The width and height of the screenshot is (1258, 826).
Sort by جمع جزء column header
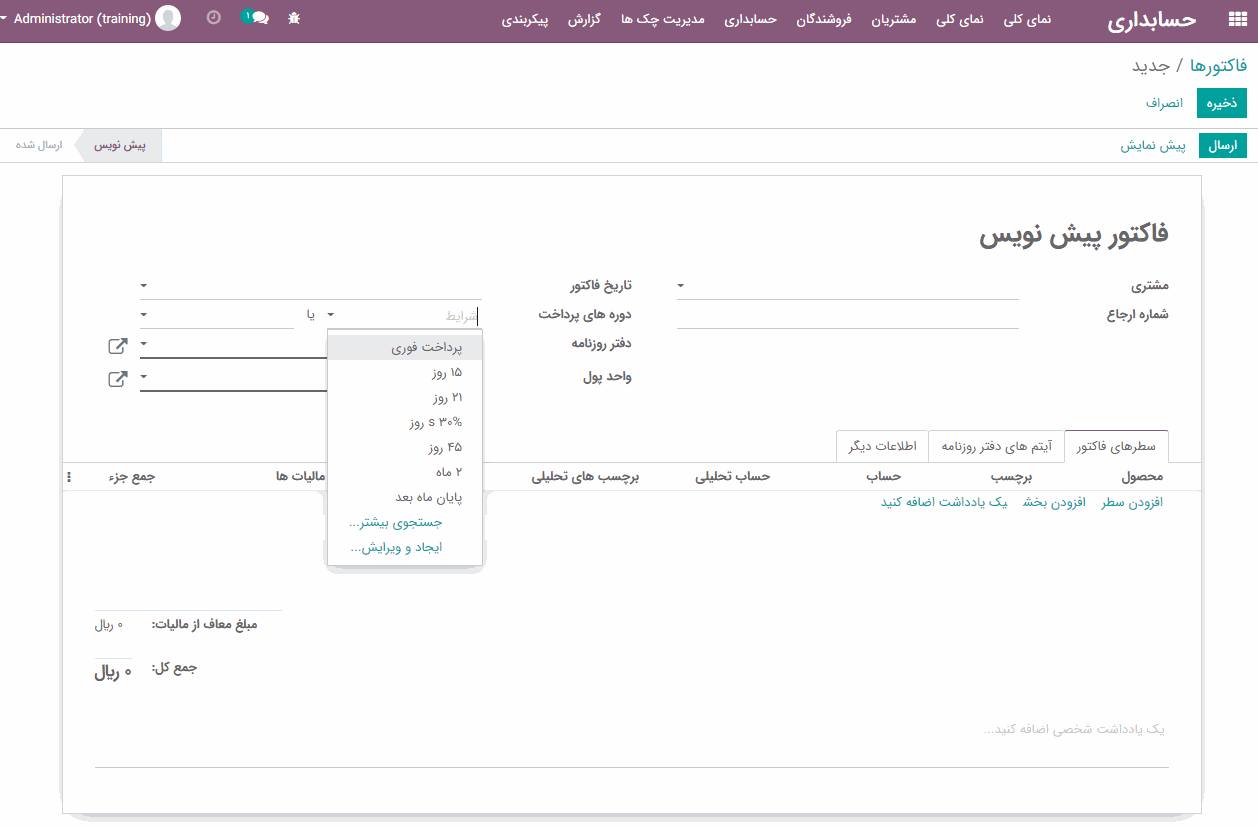point(132,477)
